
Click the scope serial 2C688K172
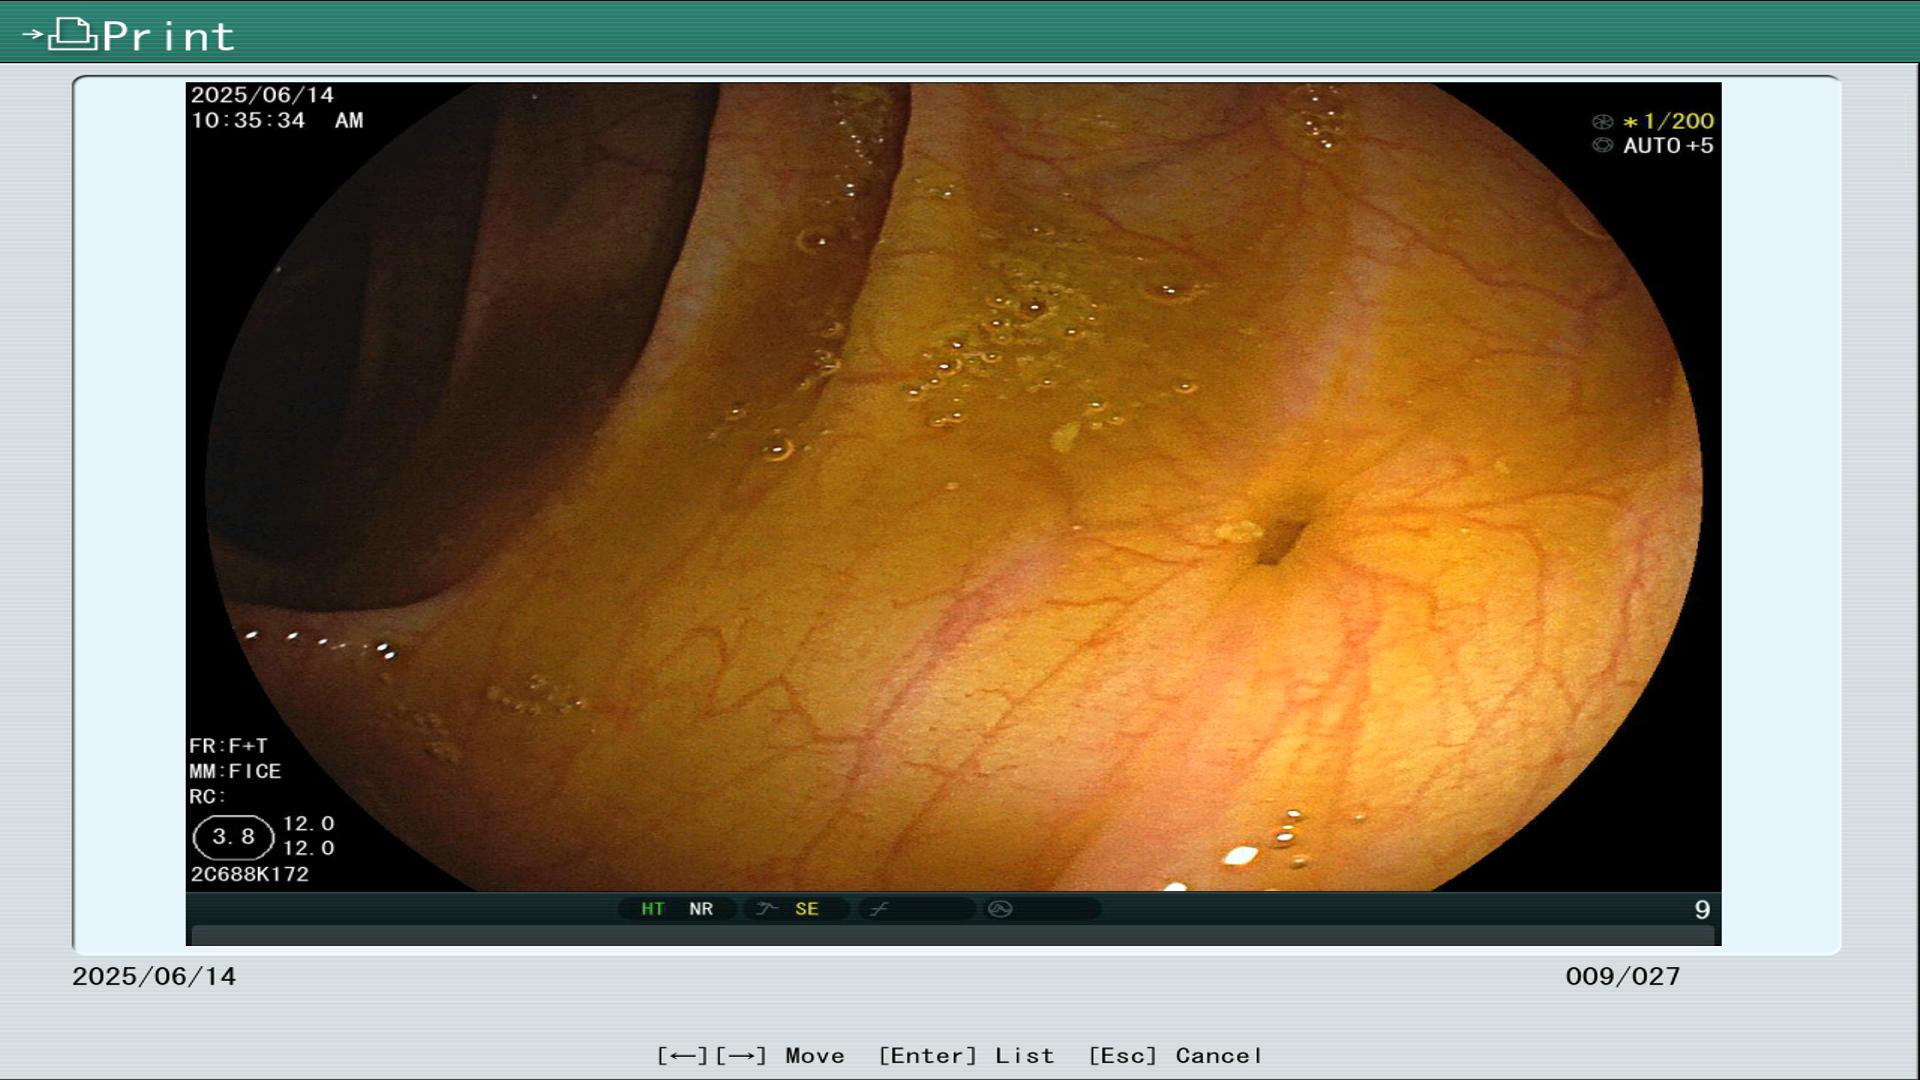pyautogui.click(x=250, y=874)
